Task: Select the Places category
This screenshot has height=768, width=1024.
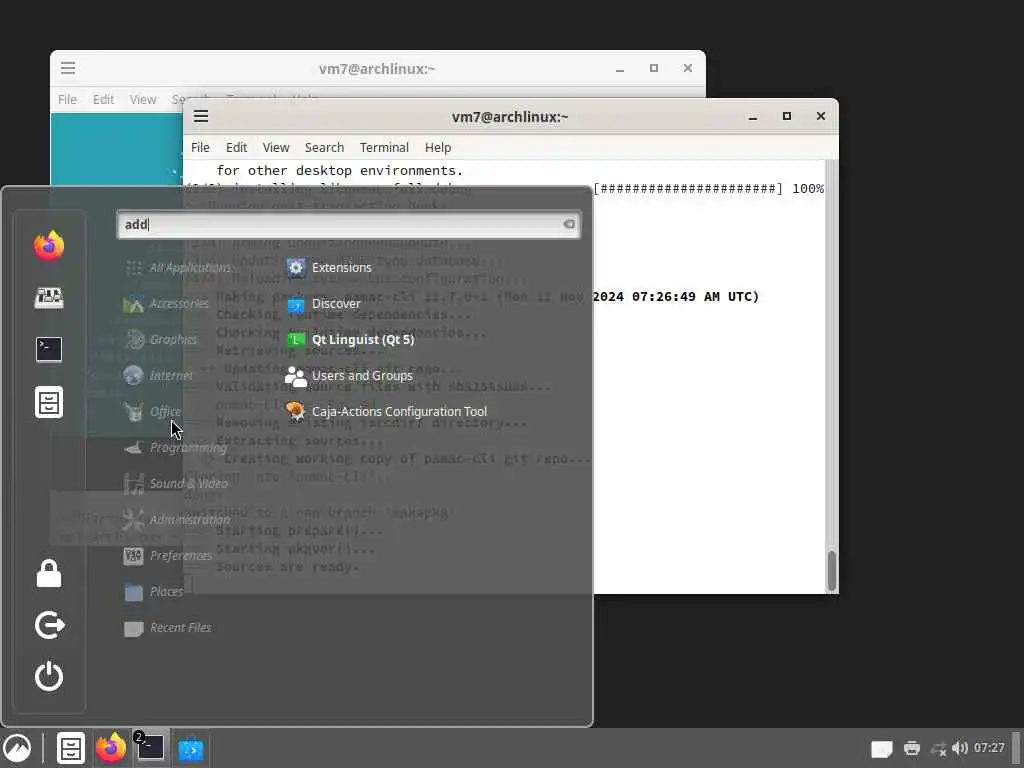Action: [x=154, y=591]
